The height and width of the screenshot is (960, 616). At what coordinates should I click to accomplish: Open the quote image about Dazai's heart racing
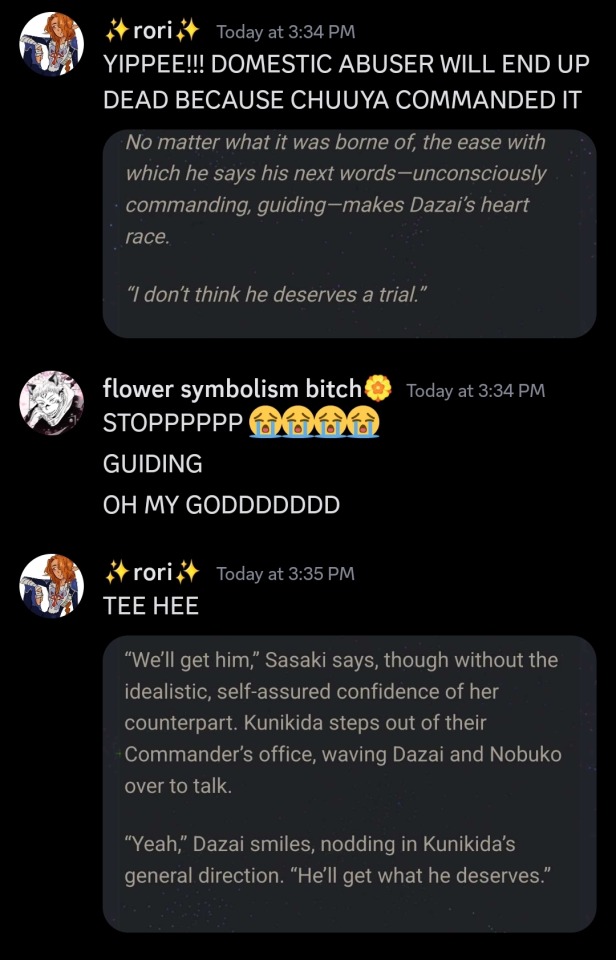pyautogui.click(x=349, y=233)
